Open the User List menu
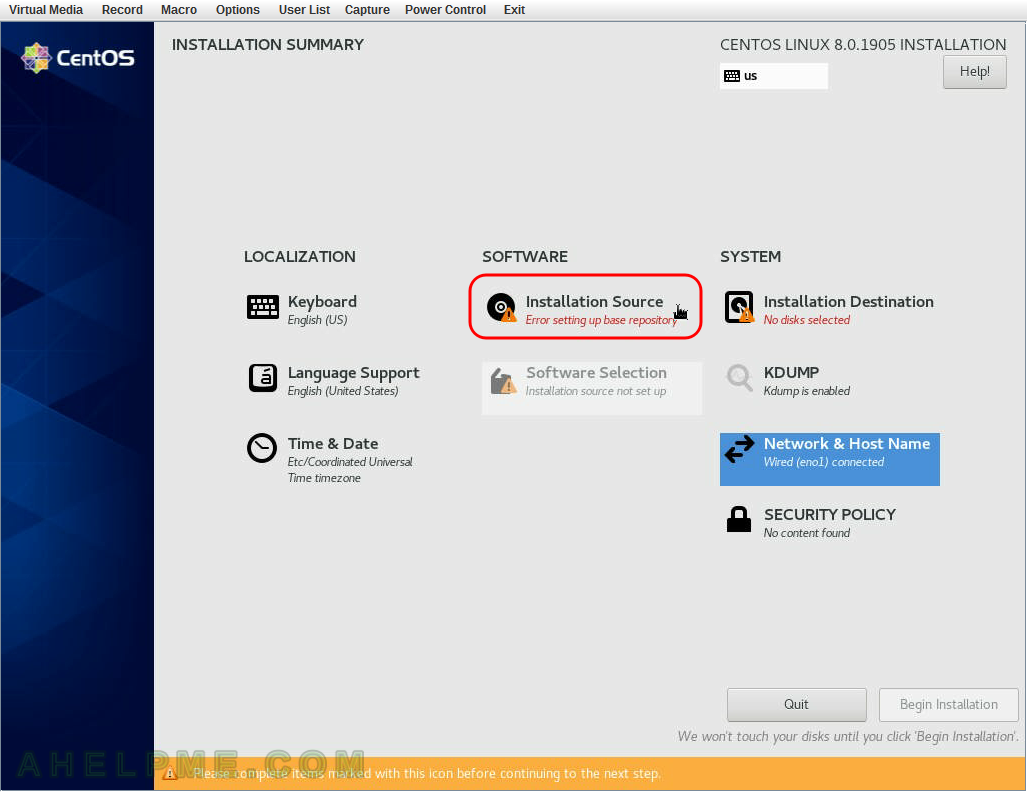 tap(304, 10)
